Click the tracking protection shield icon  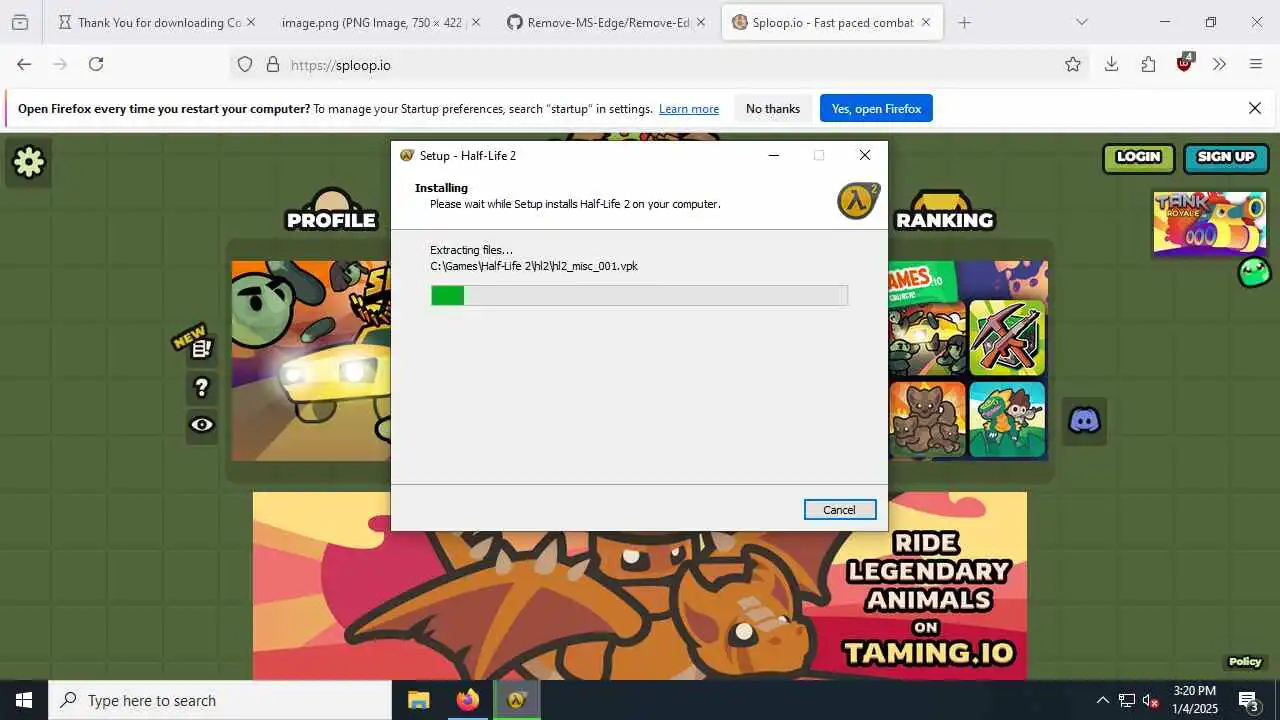[x=245, y=65]
